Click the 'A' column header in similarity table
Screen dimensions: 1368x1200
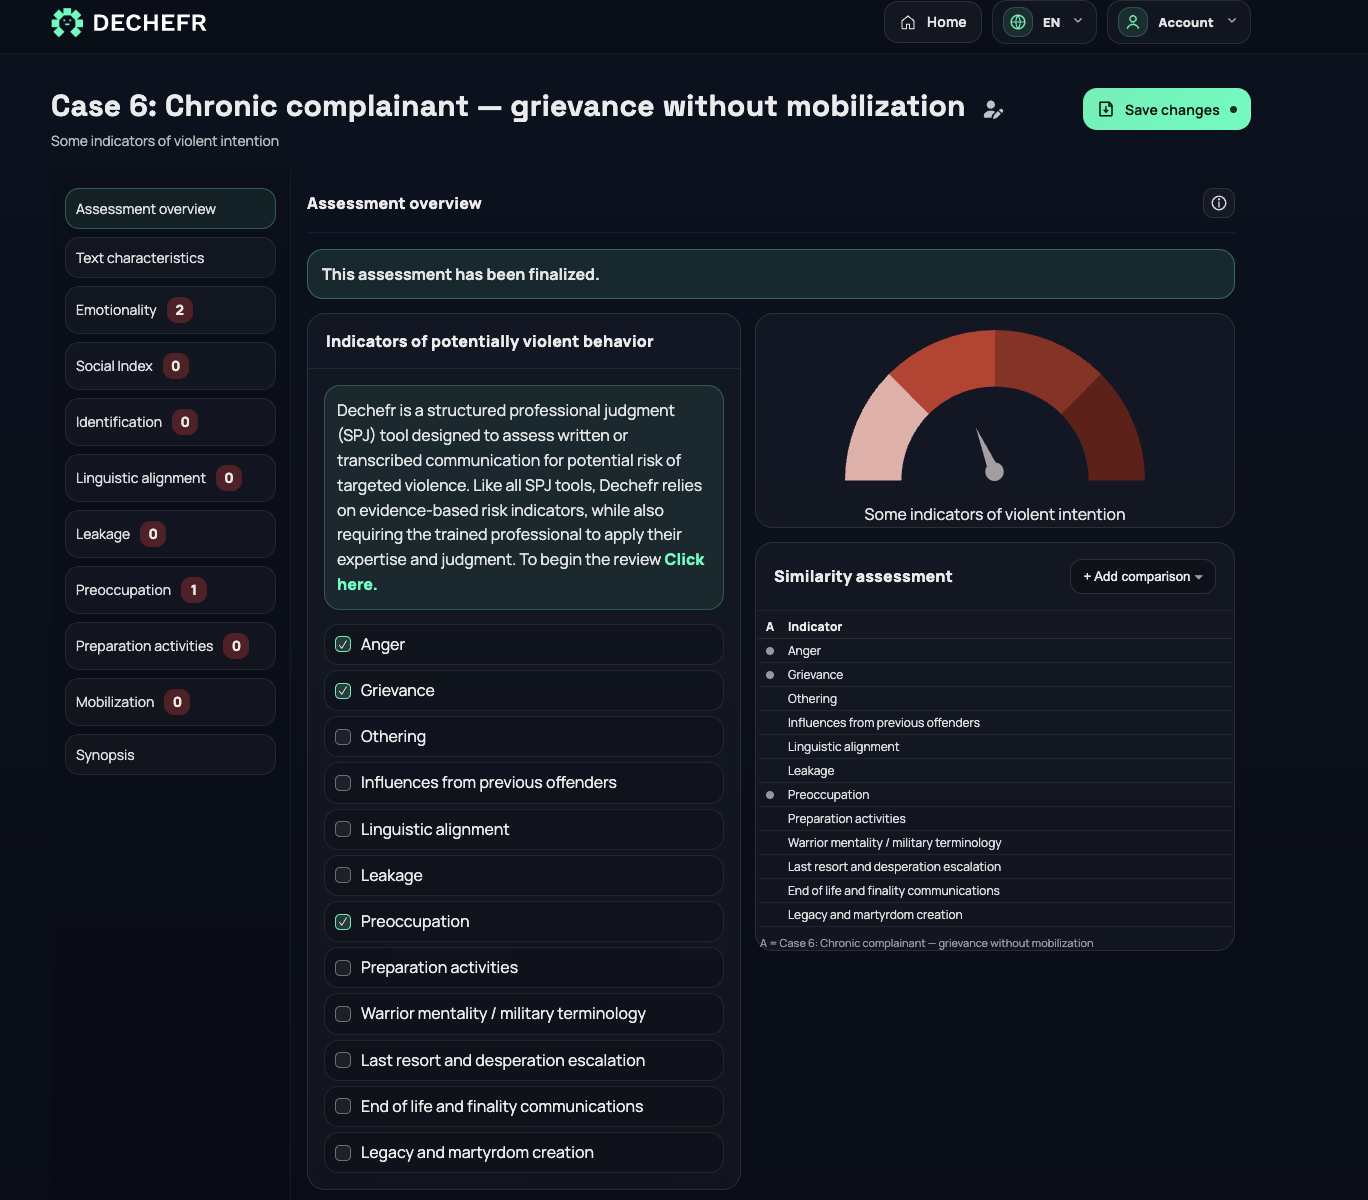[x=770, y=627]
